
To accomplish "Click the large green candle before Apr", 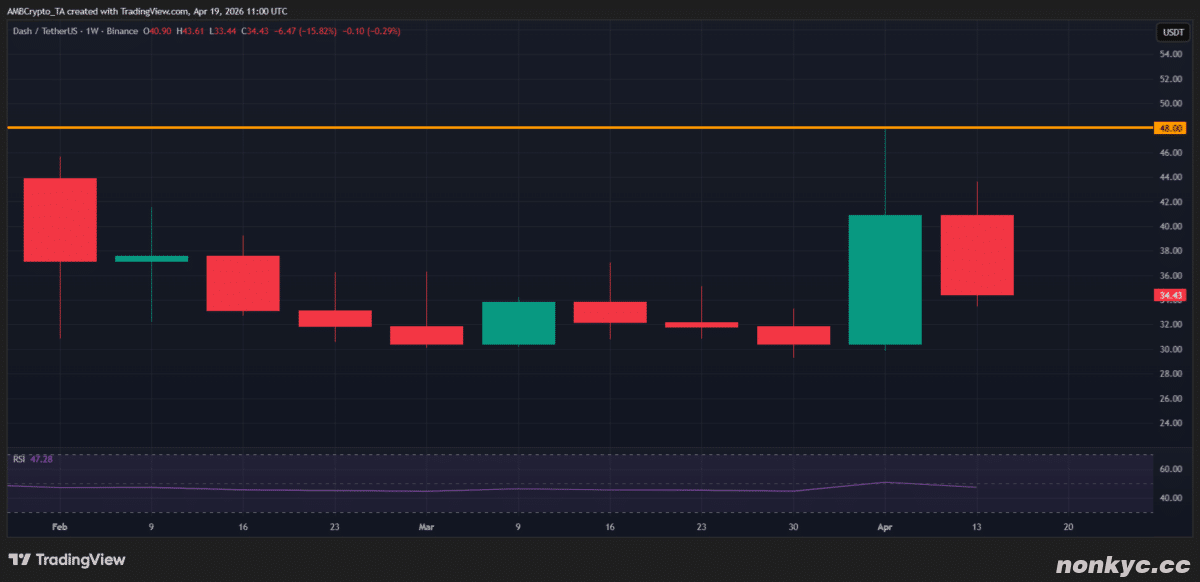I will coord(885,280).
